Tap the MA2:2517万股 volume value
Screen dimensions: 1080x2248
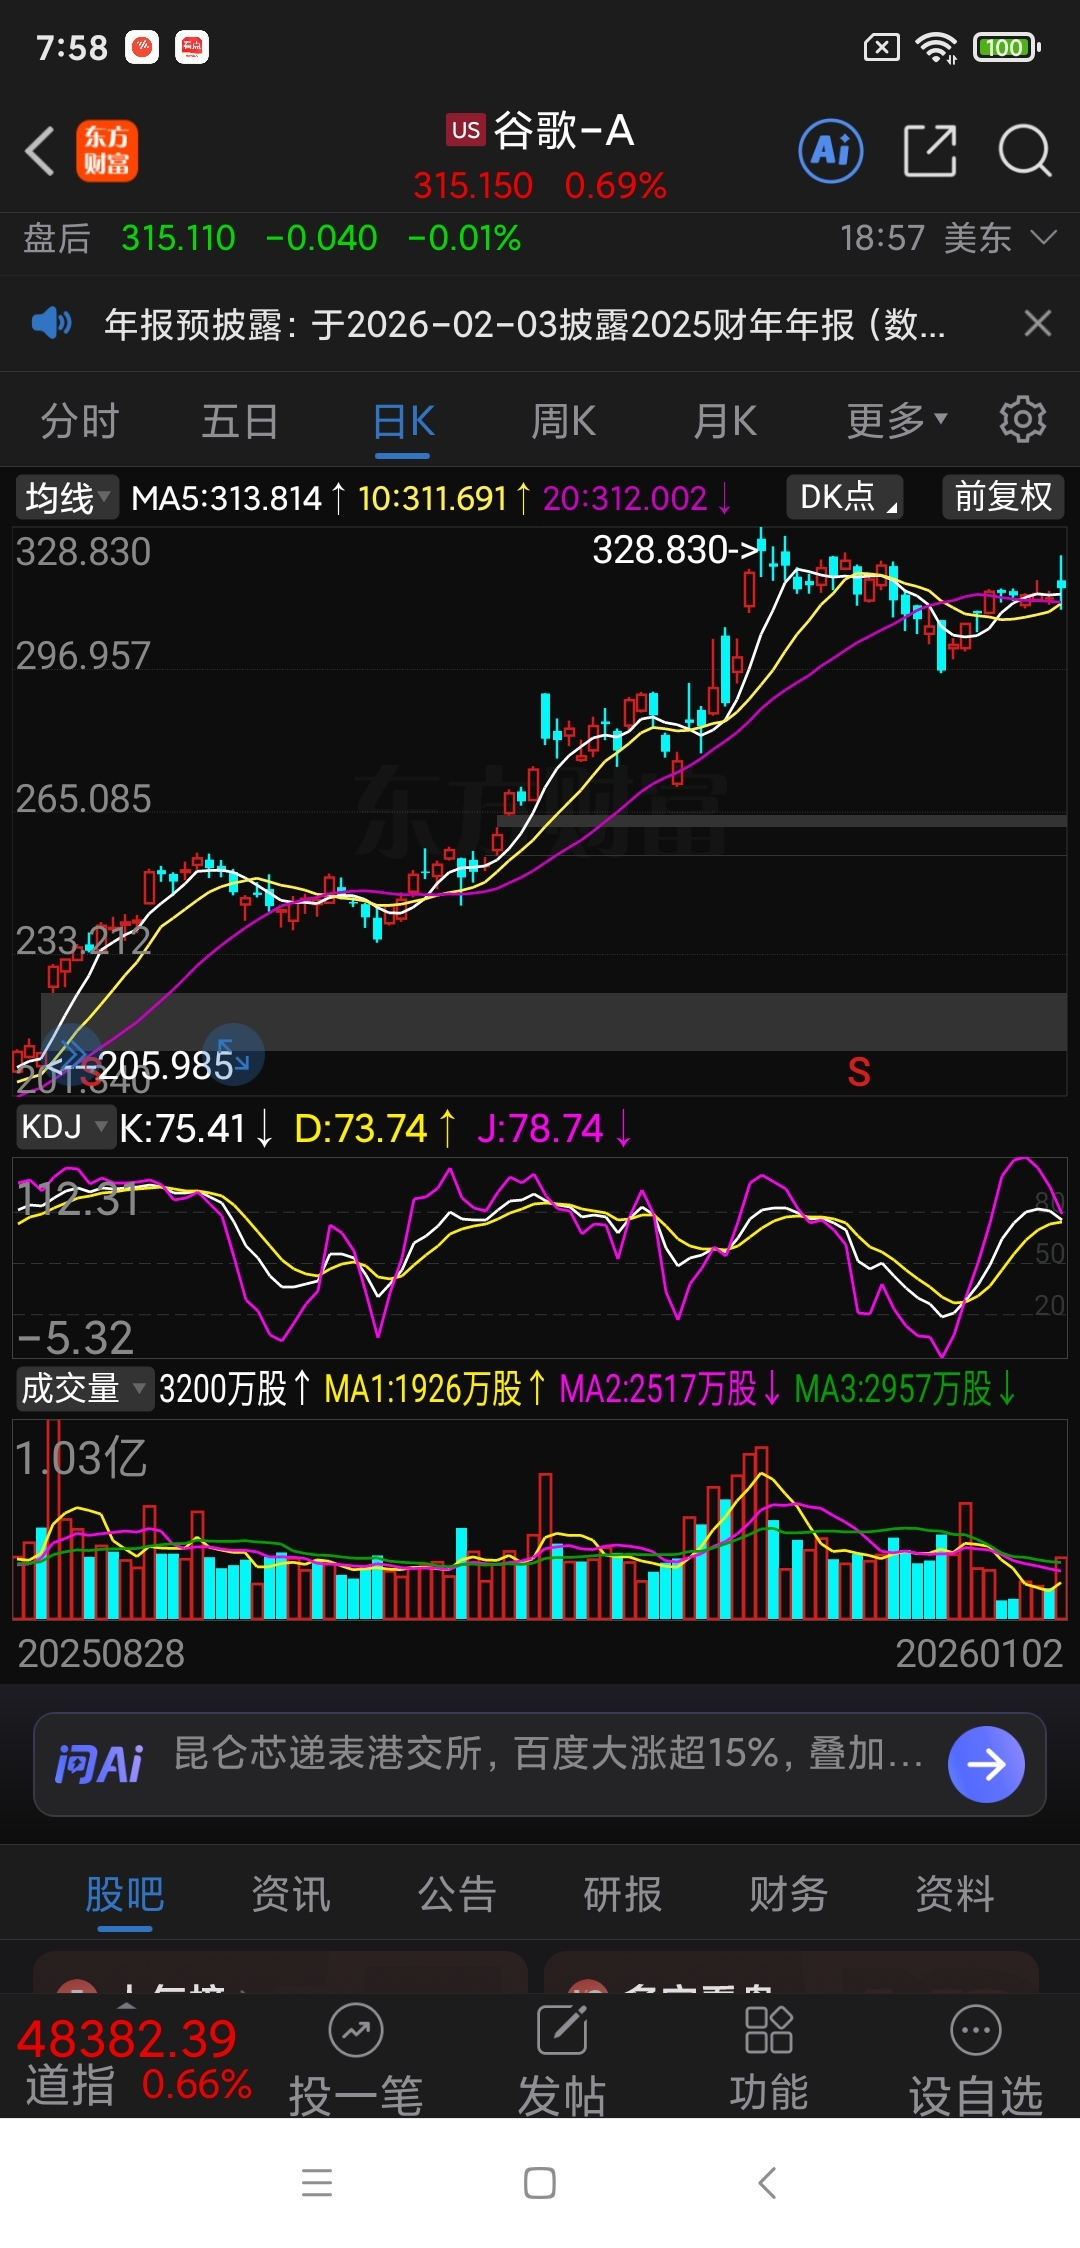[x=658, y=1389]
